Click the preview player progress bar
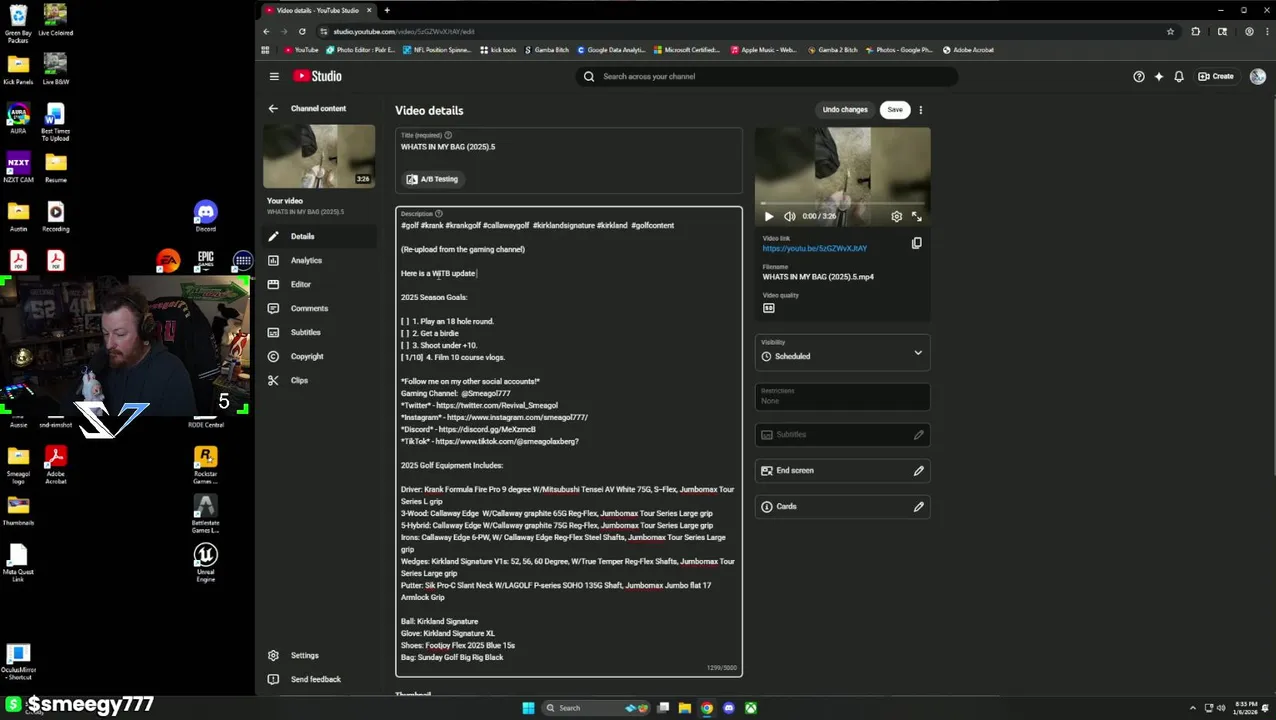The image size is (1276, 720). tap(842, 204)
